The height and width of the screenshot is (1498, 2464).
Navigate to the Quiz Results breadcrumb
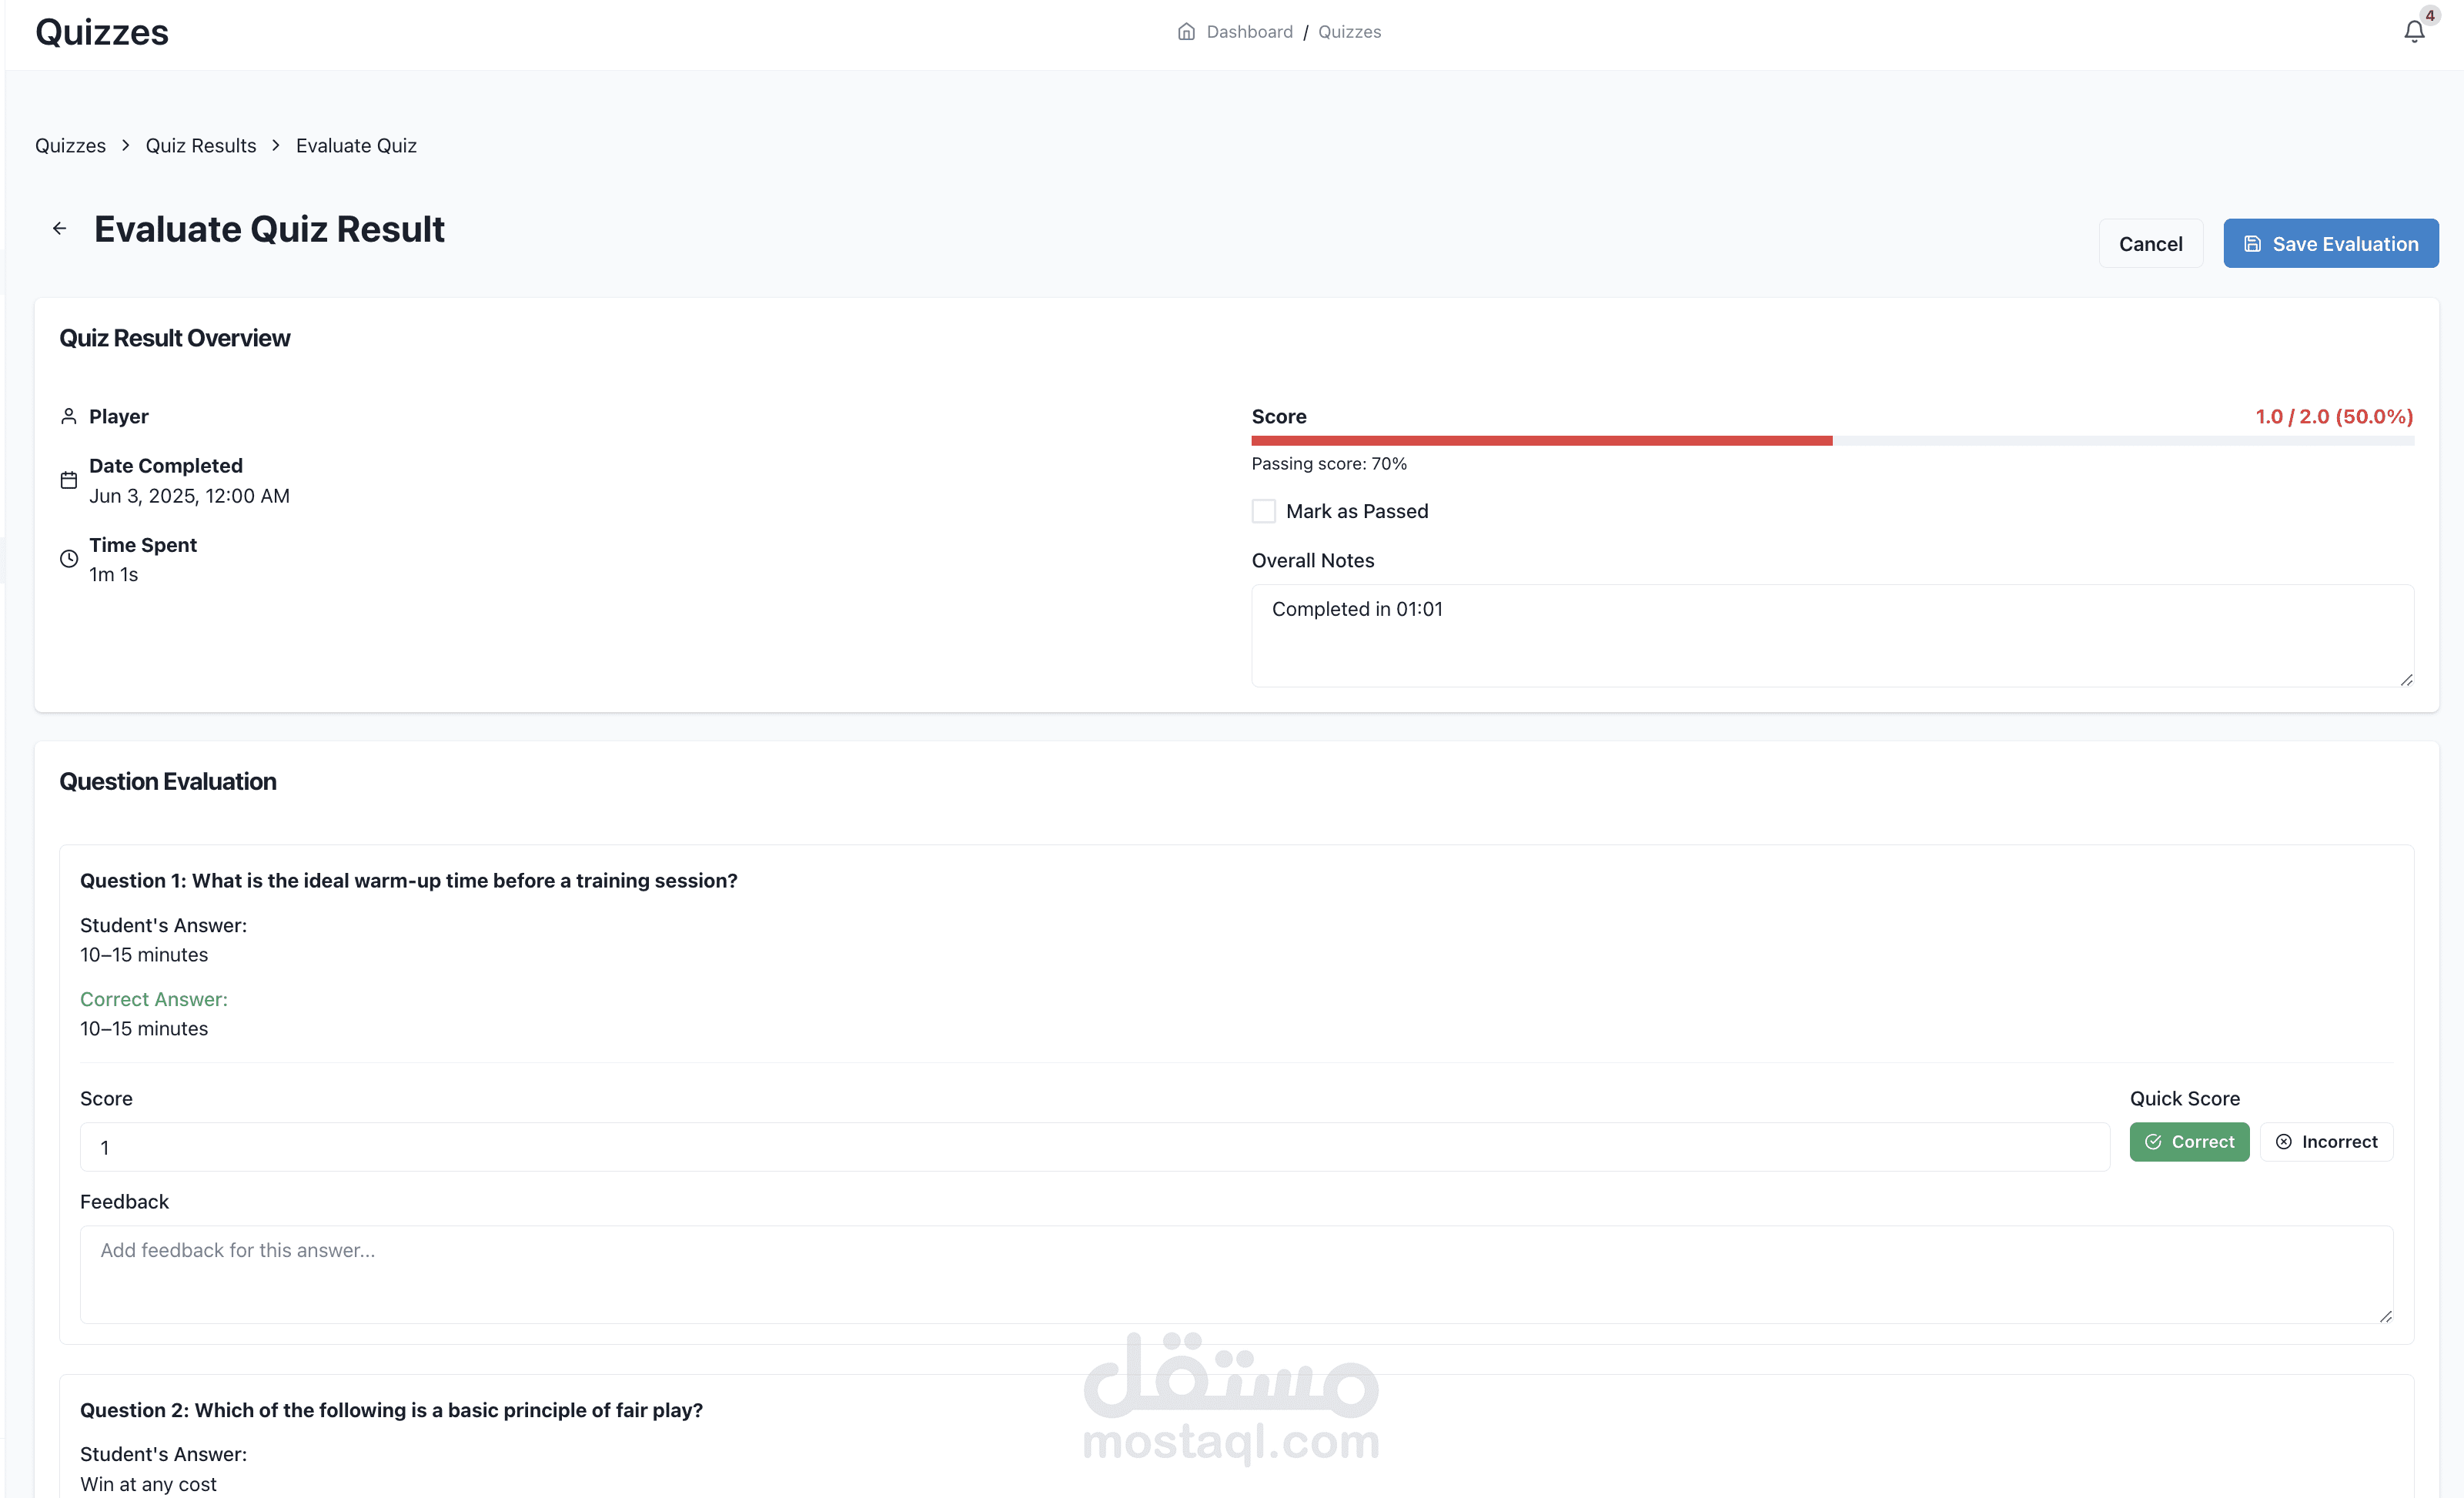(201, 146)
